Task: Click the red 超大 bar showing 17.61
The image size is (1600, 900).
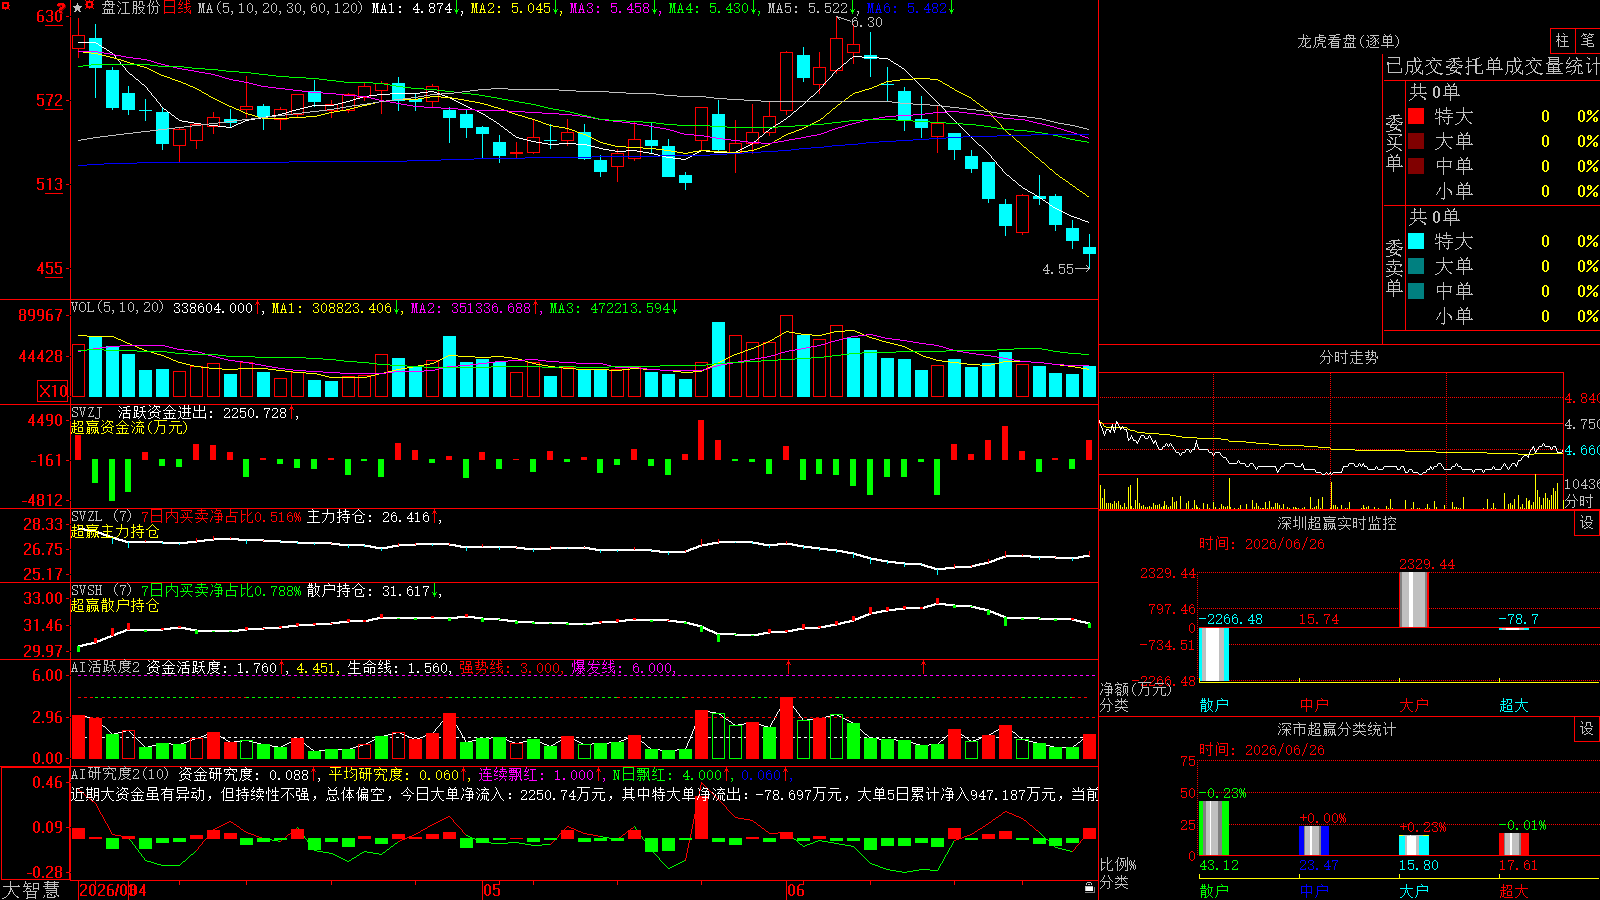Action: 1513,844
